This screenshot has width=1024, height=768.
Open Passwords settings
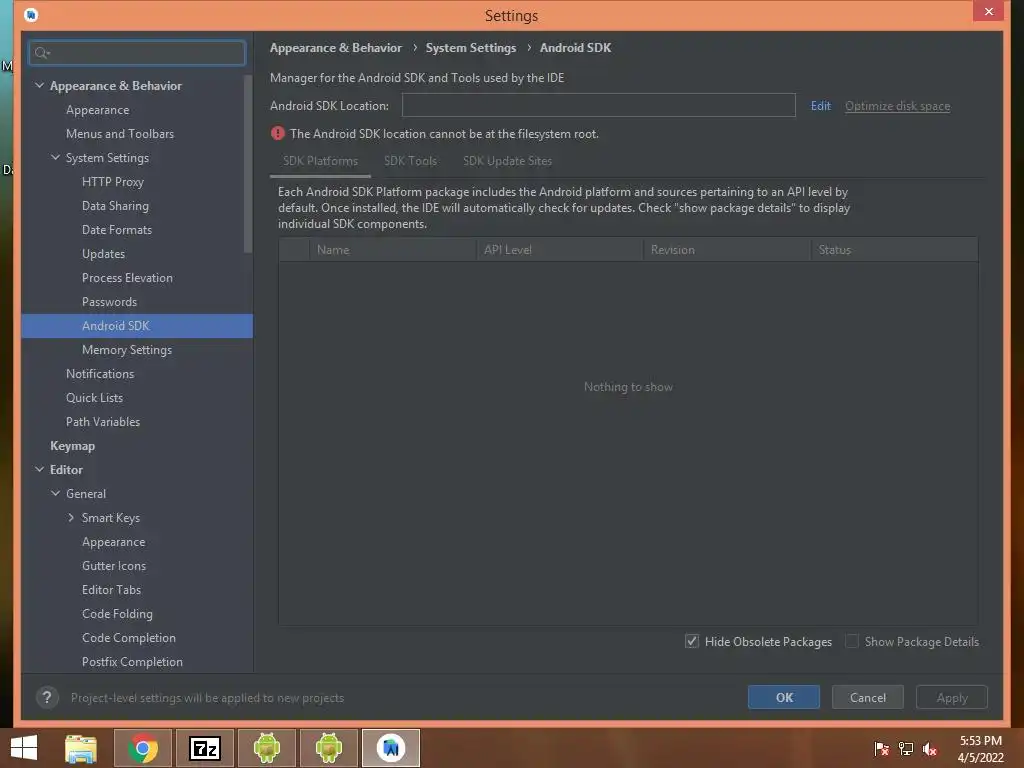[109, 302]
